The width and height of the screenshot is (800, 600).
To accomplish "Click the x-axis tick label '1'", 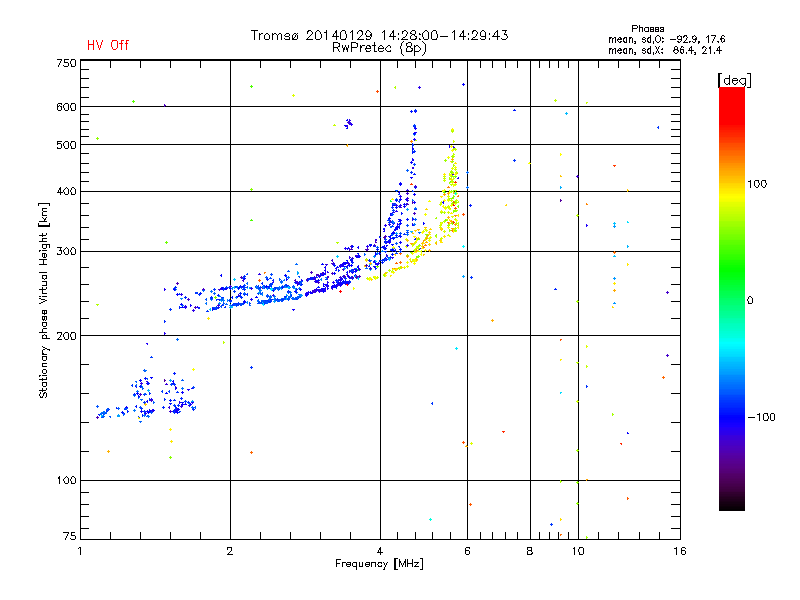I will (80, 551).
